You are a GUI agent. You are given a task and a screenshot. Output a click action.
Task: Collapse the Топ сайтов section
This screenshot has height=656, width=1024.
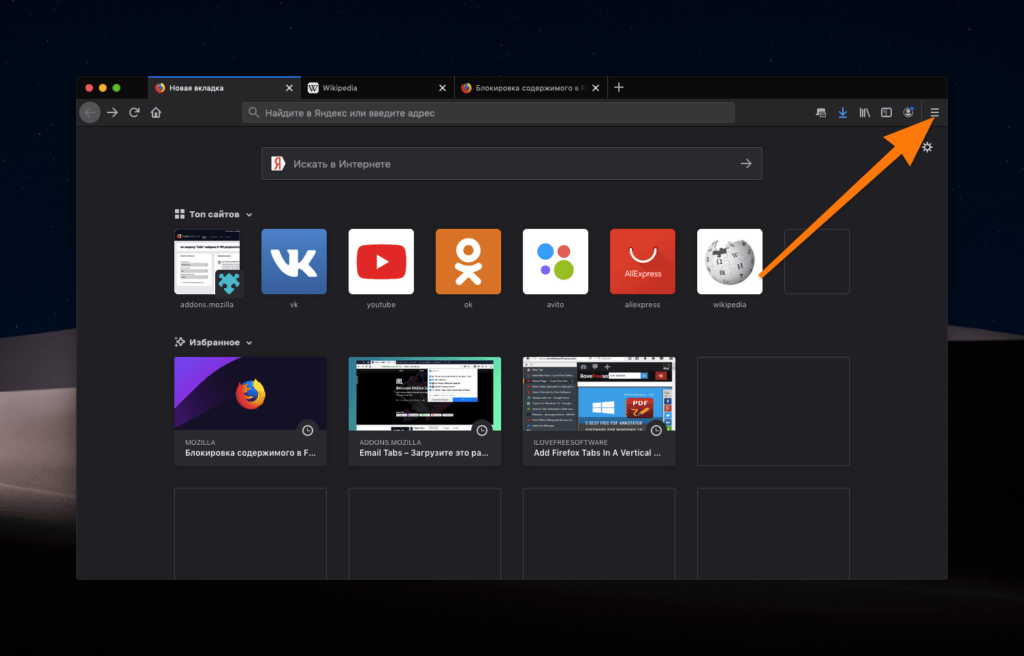(x=249, y=215)
